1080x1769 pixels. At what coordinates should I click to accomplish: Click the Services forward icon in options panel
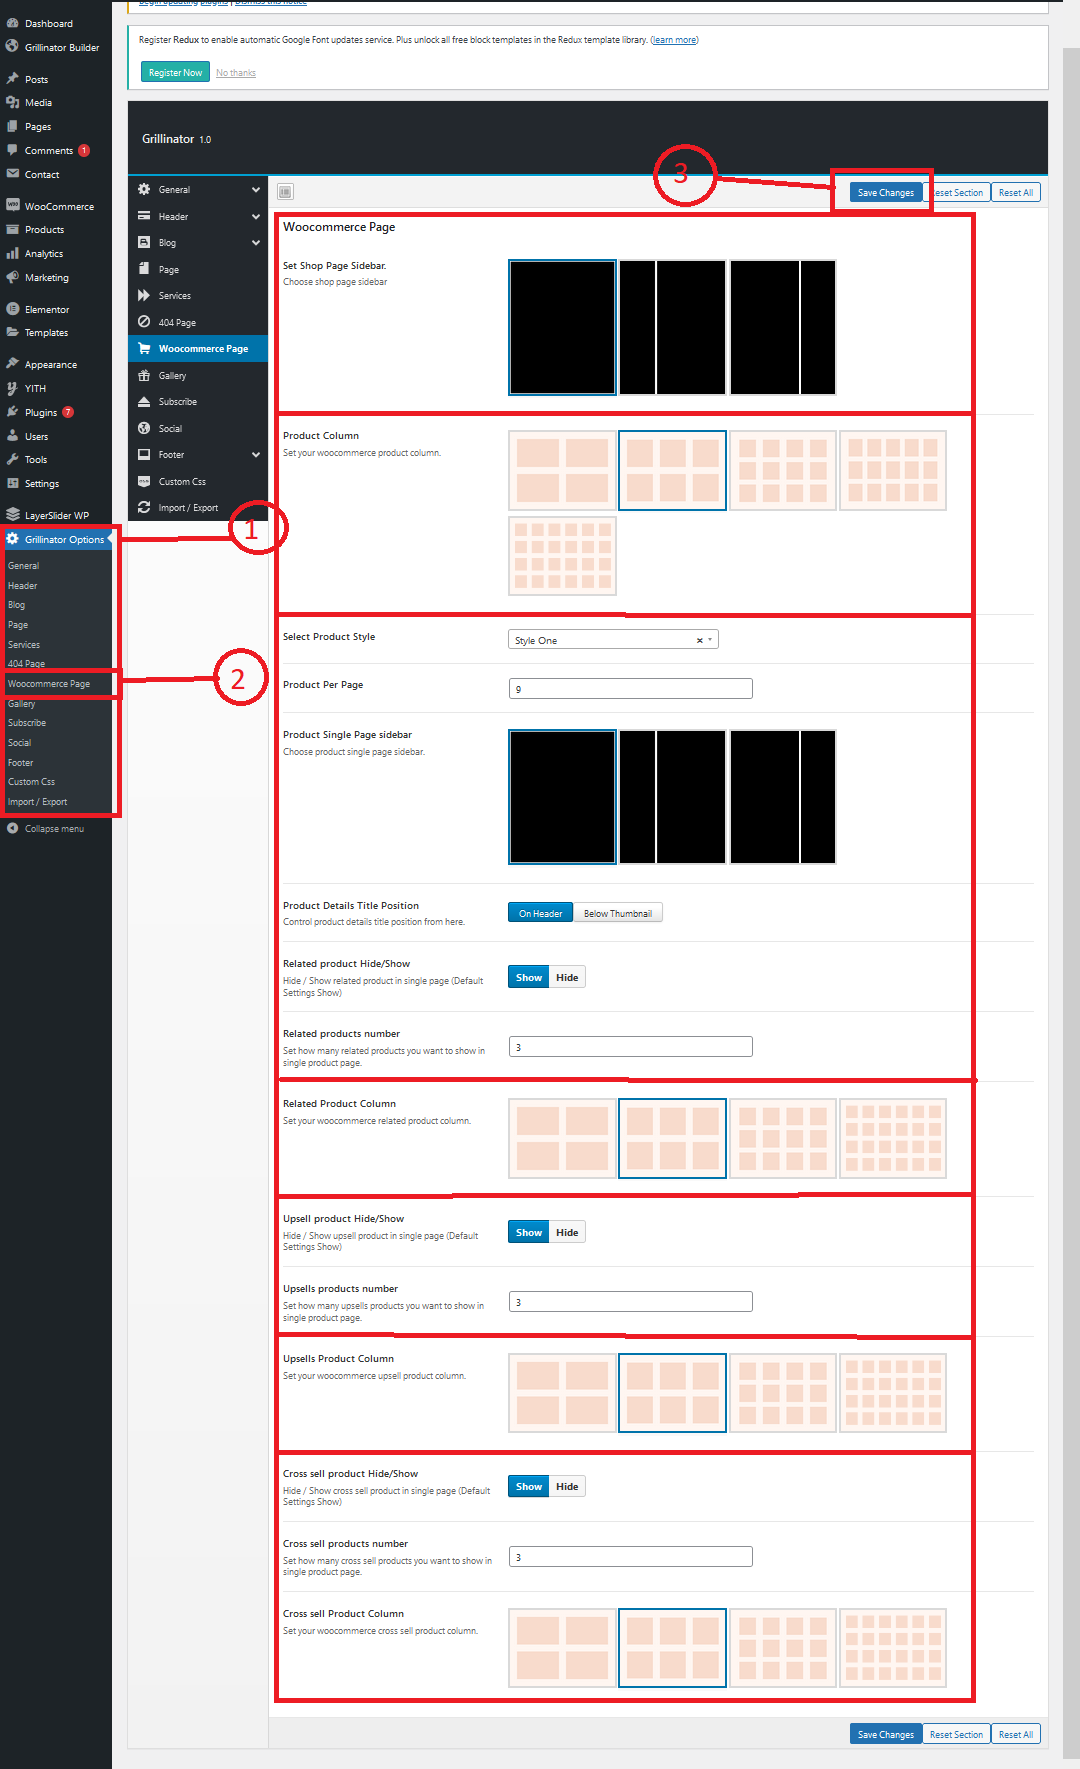tap(144, 295)
